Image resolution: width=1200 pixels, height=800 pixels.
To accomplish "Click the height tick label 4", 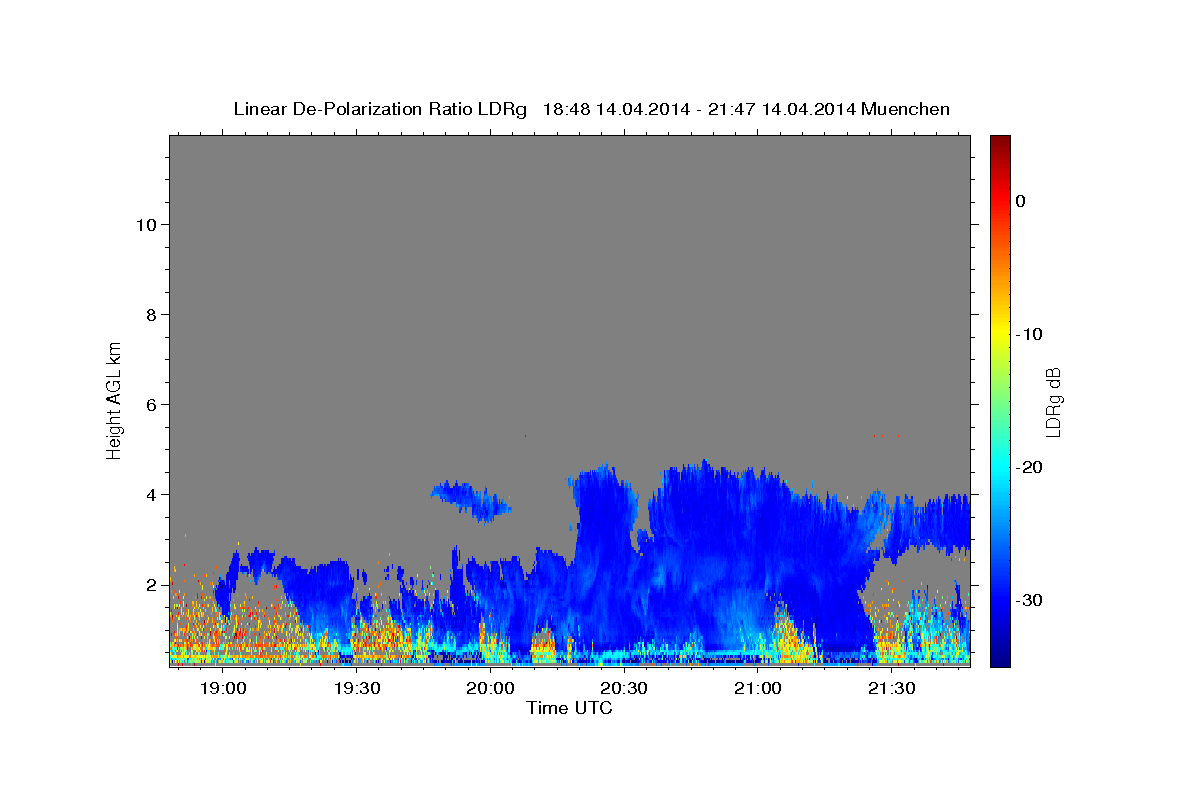I will pyautogui.click(x=151, y=495).
